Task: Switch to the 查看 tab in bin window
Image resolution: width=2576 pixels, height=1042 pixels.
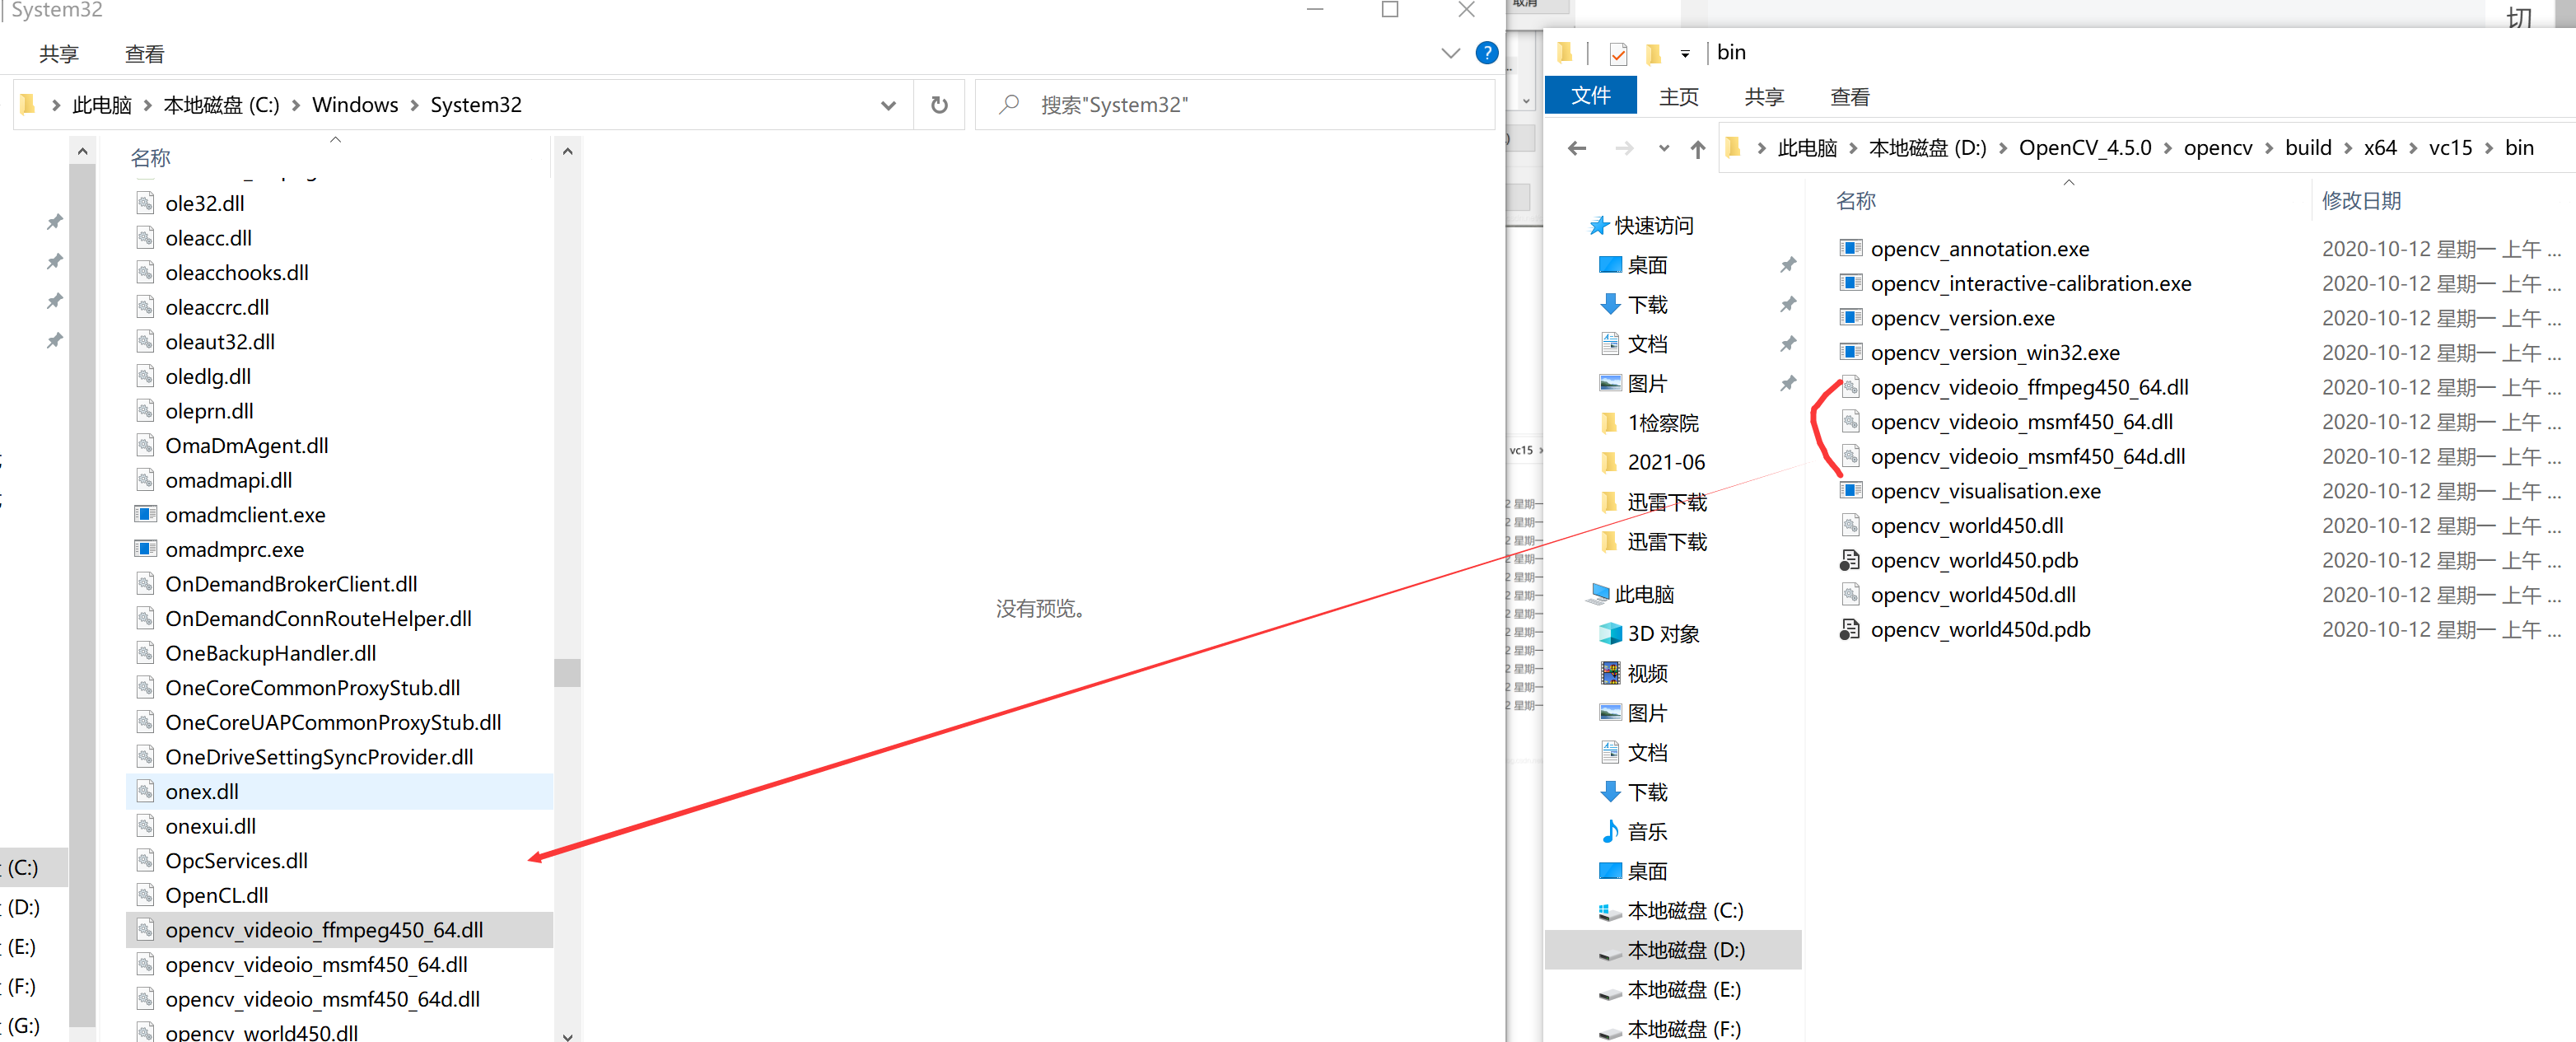Action: click(x=1849, y=97)
